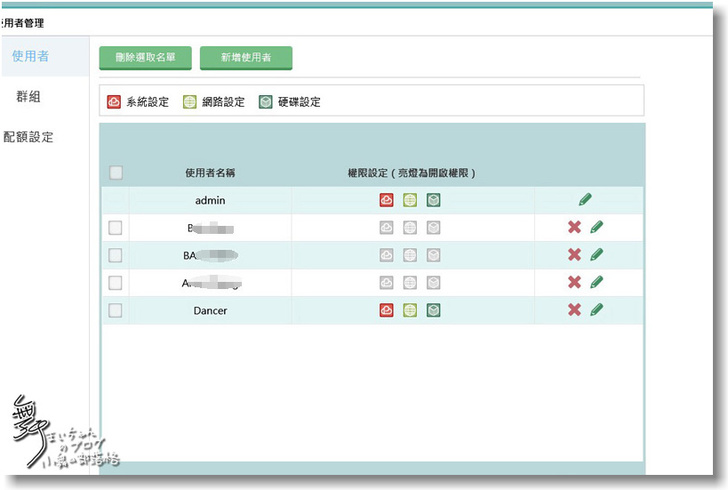
Task: Toggle Dancer's red system settings permission icon
Action: (x=386, y=310)
